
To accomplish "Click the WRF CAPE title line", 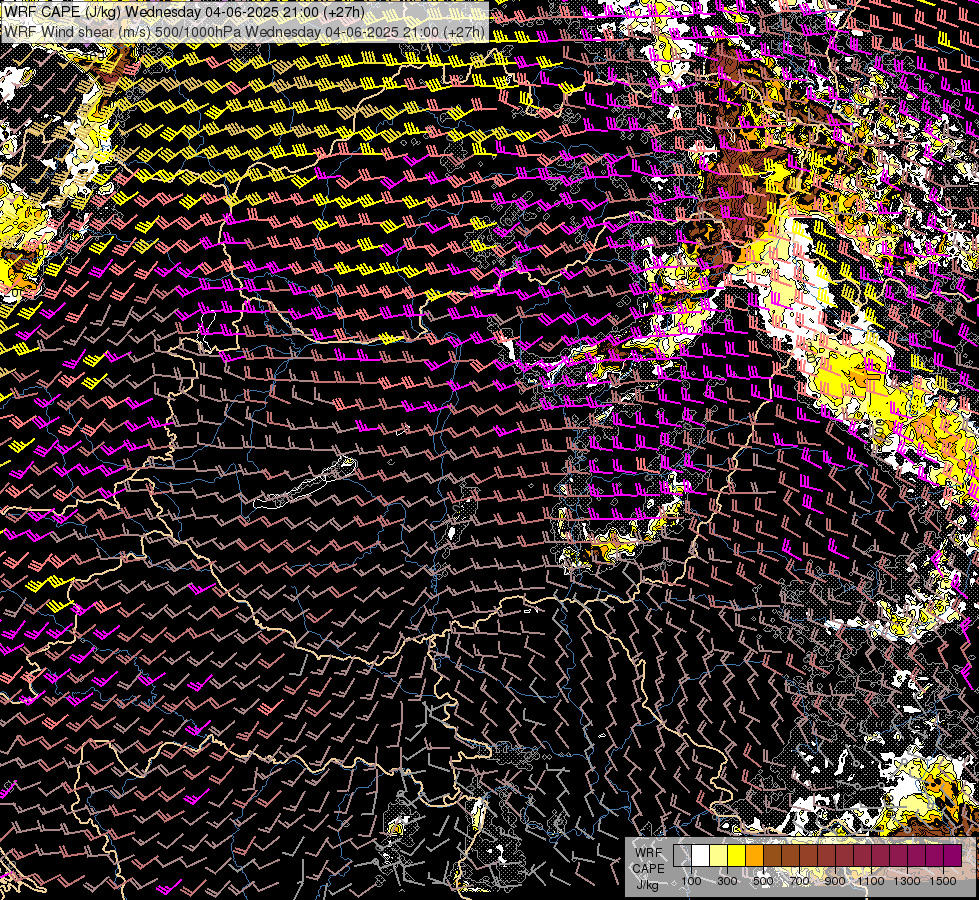I will [x=185, y=12].
